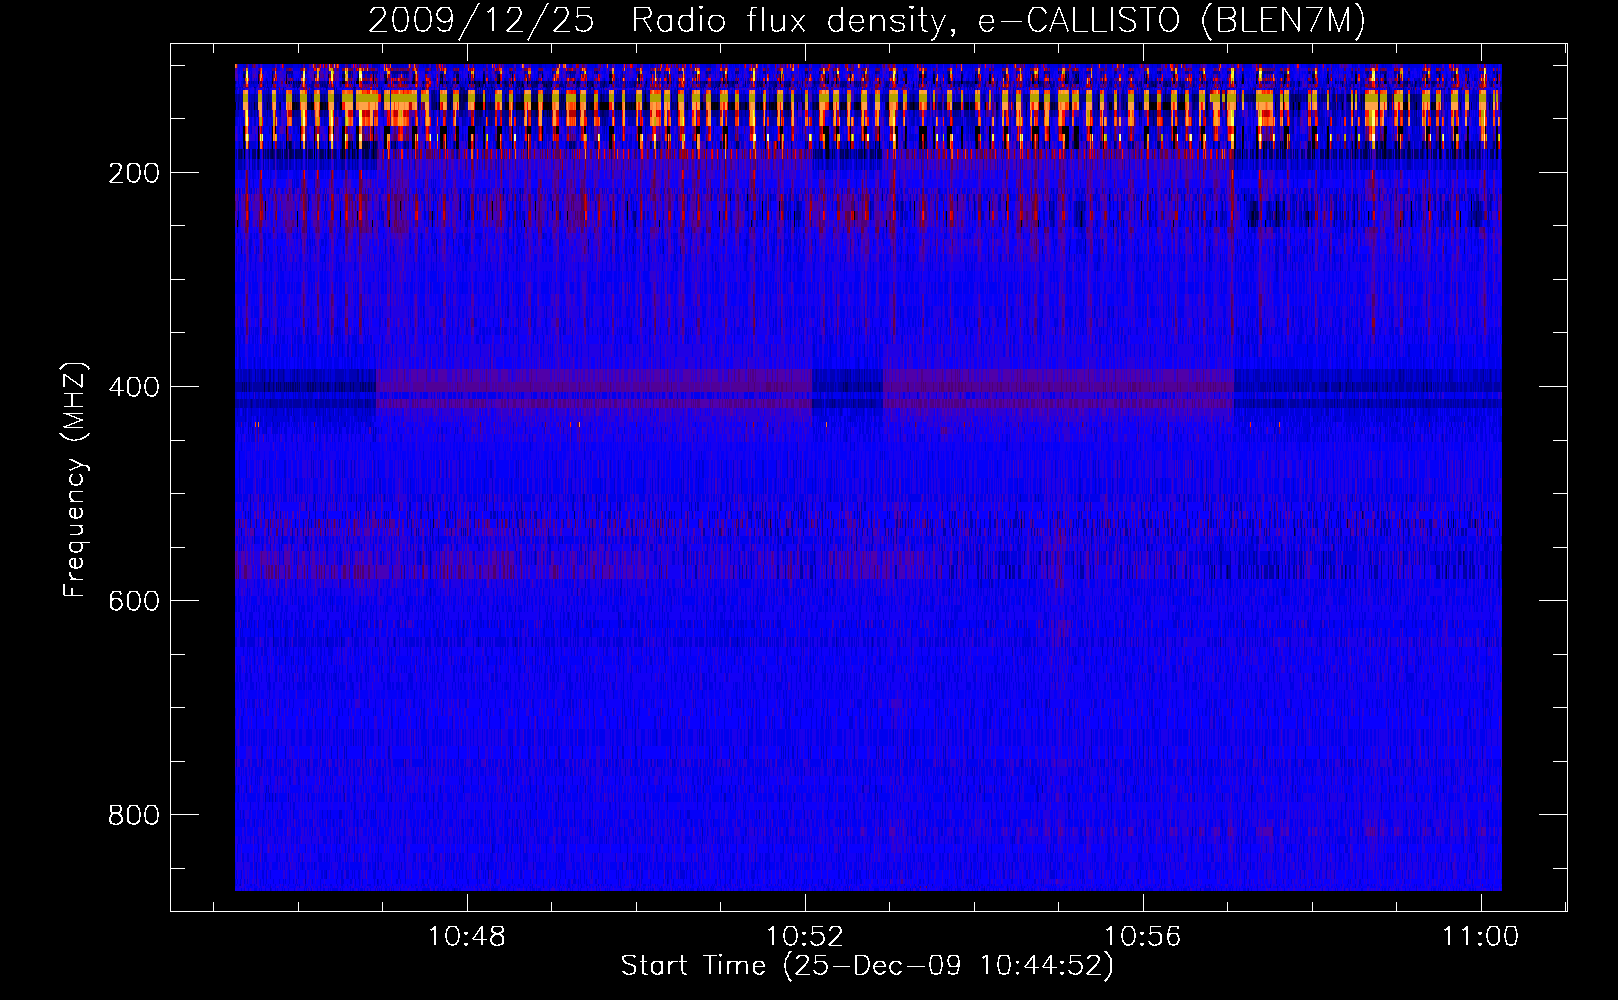Click the 10:52 time tick label

pos(805,937)
